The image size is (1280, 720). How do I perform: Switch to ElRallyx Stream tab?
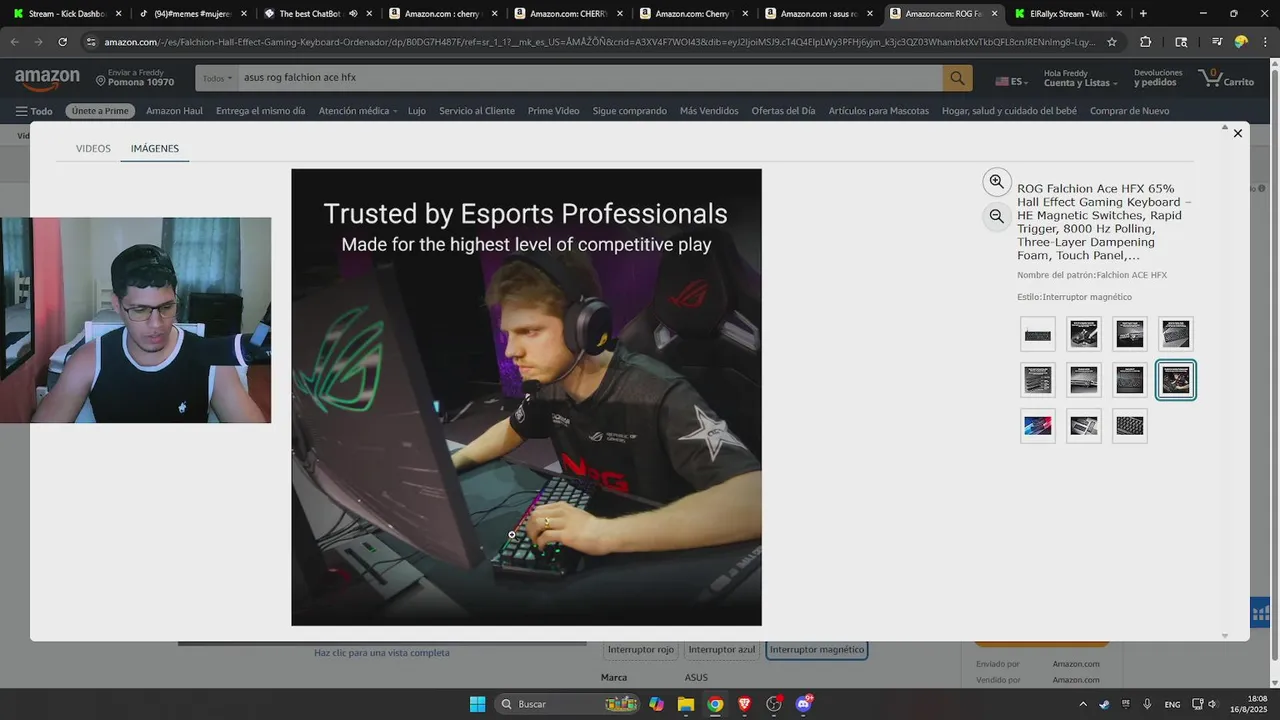1066,14
